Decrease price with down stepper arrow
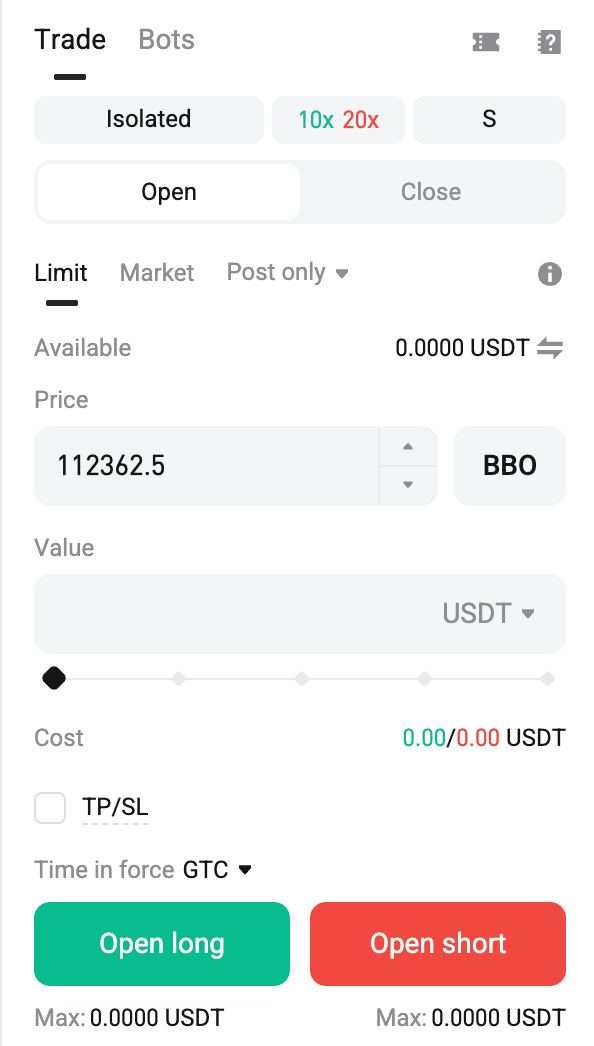594x1046 pixels. pyautogui.click(x=408, y=485)
